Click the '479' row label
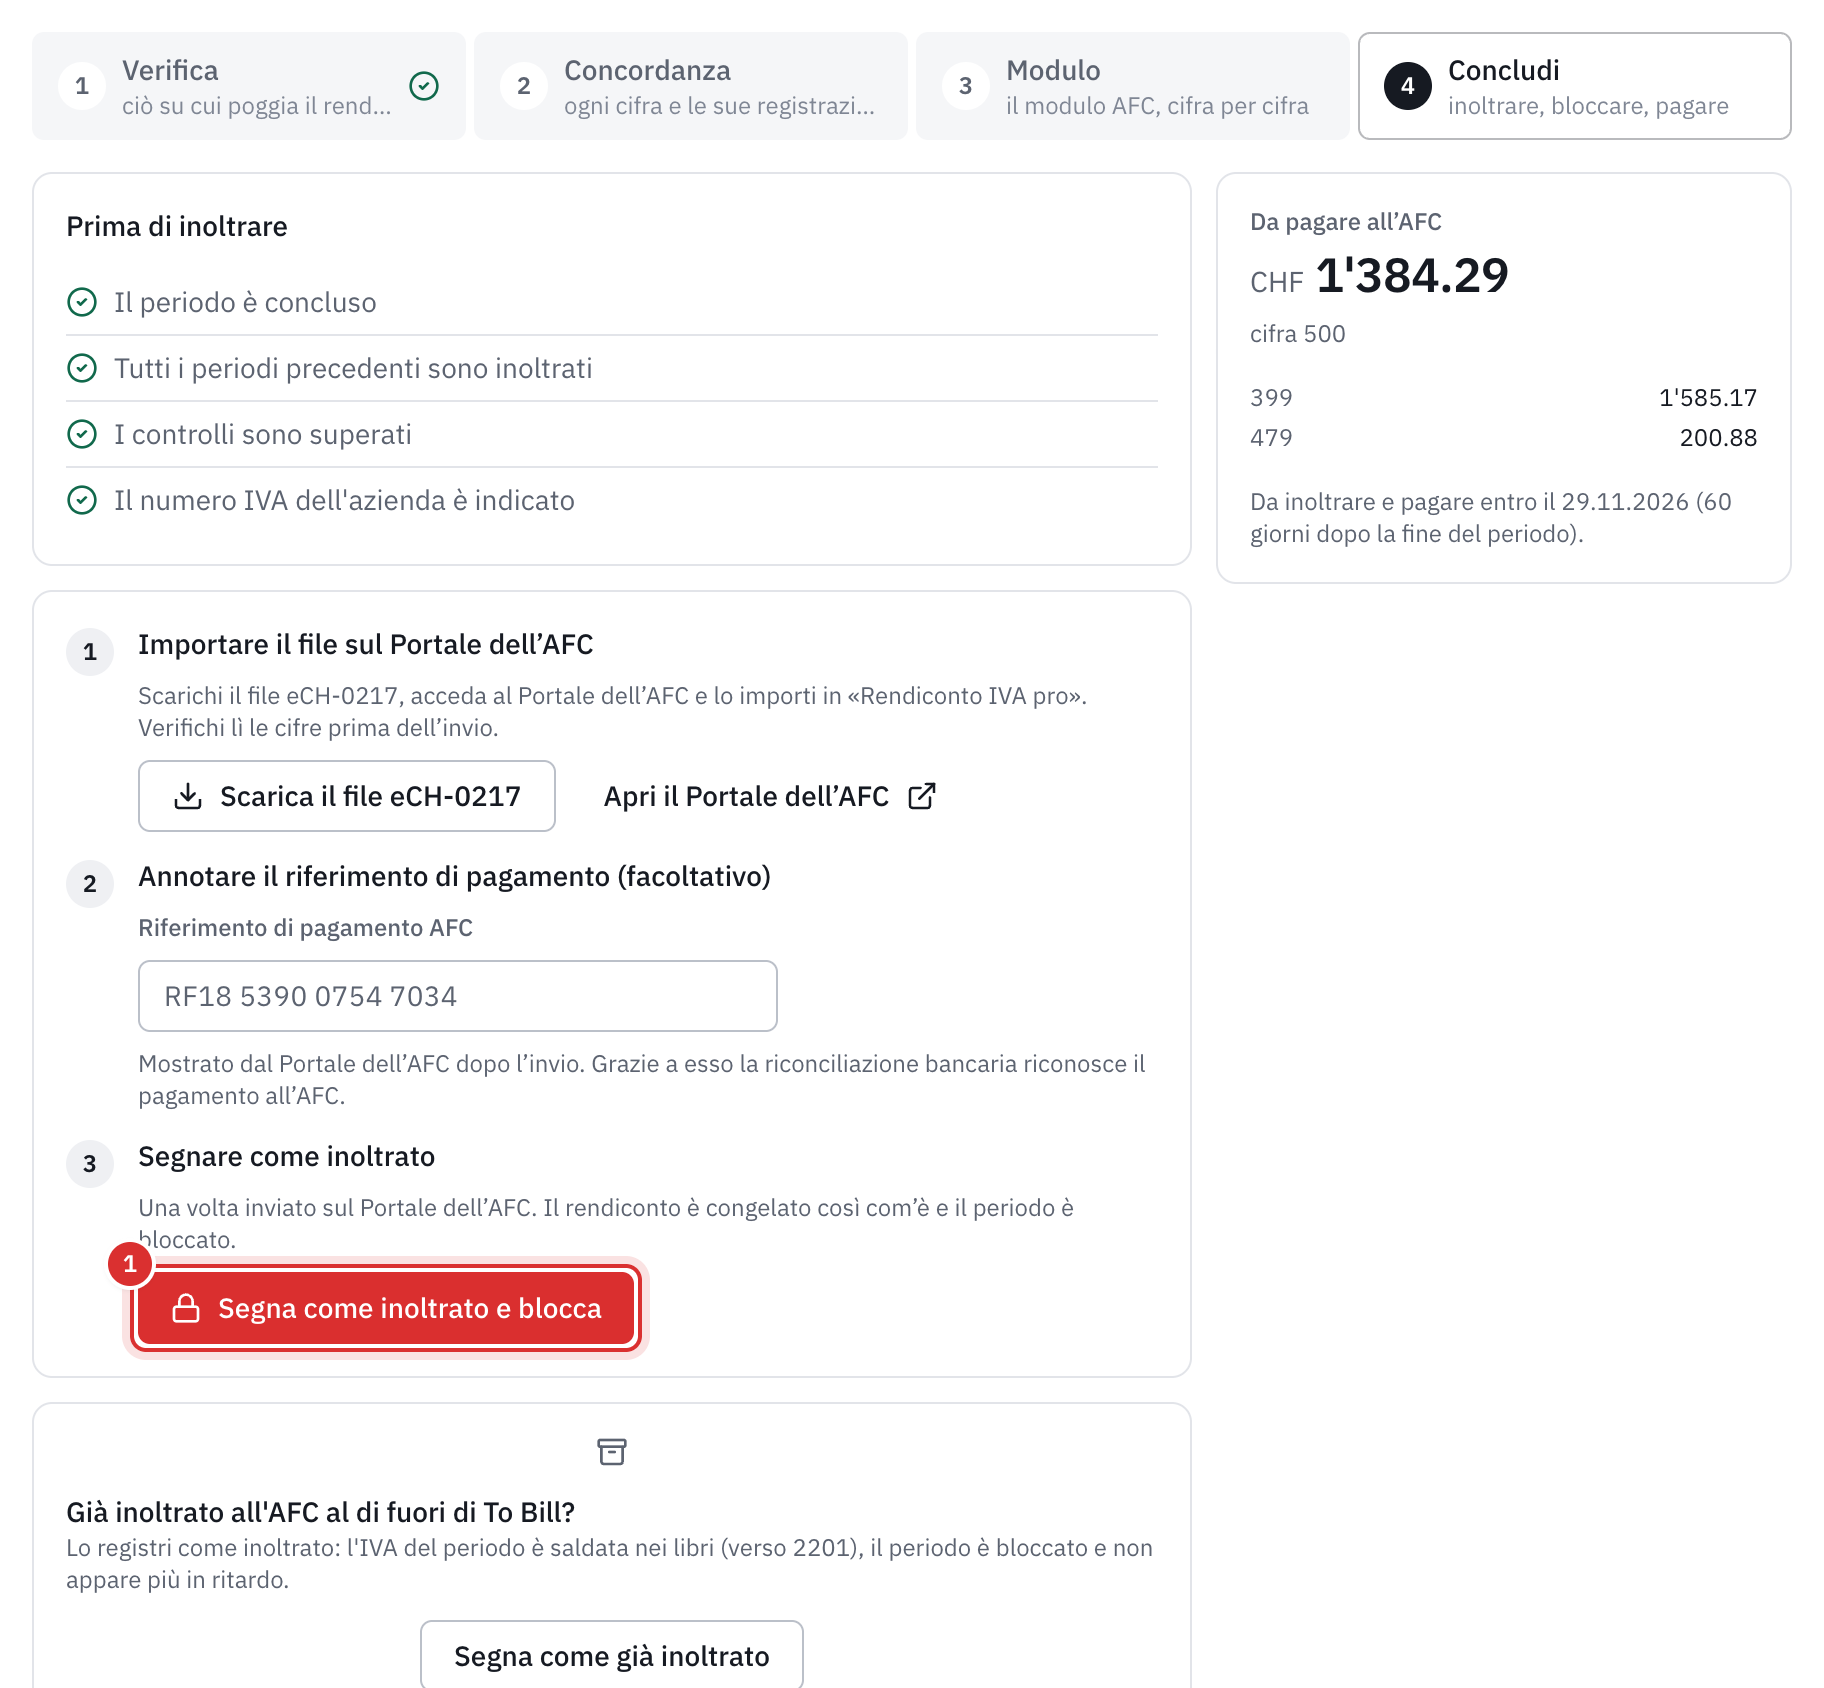1824x1688 pixels. (1271, 438)
